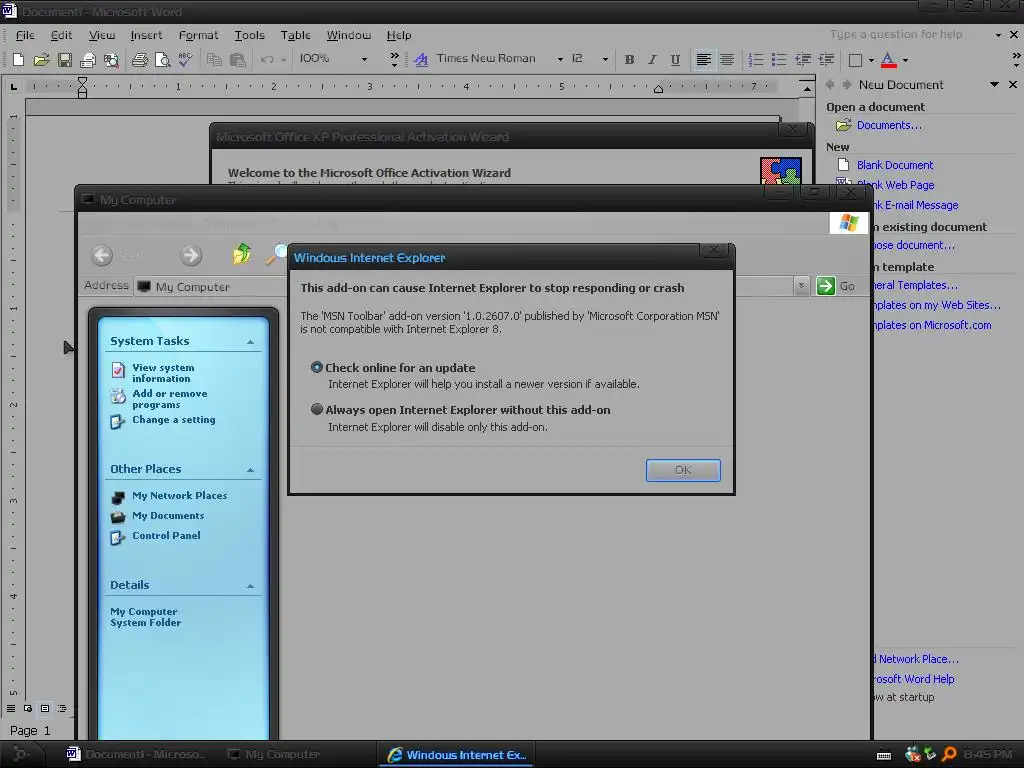
Task: Click the Outside Border icon in Word
Action: pos(855,60)
